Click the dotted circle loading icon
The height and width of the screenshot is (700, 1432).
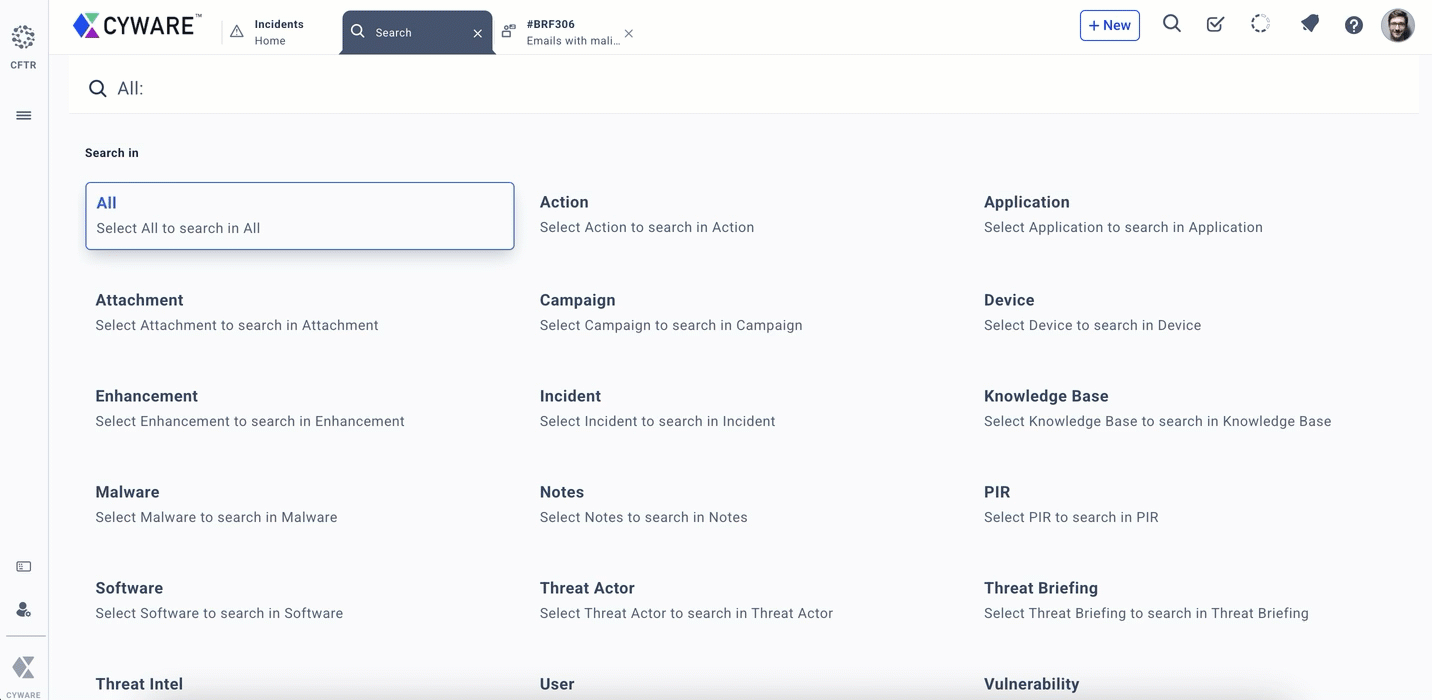(1260, 25)
